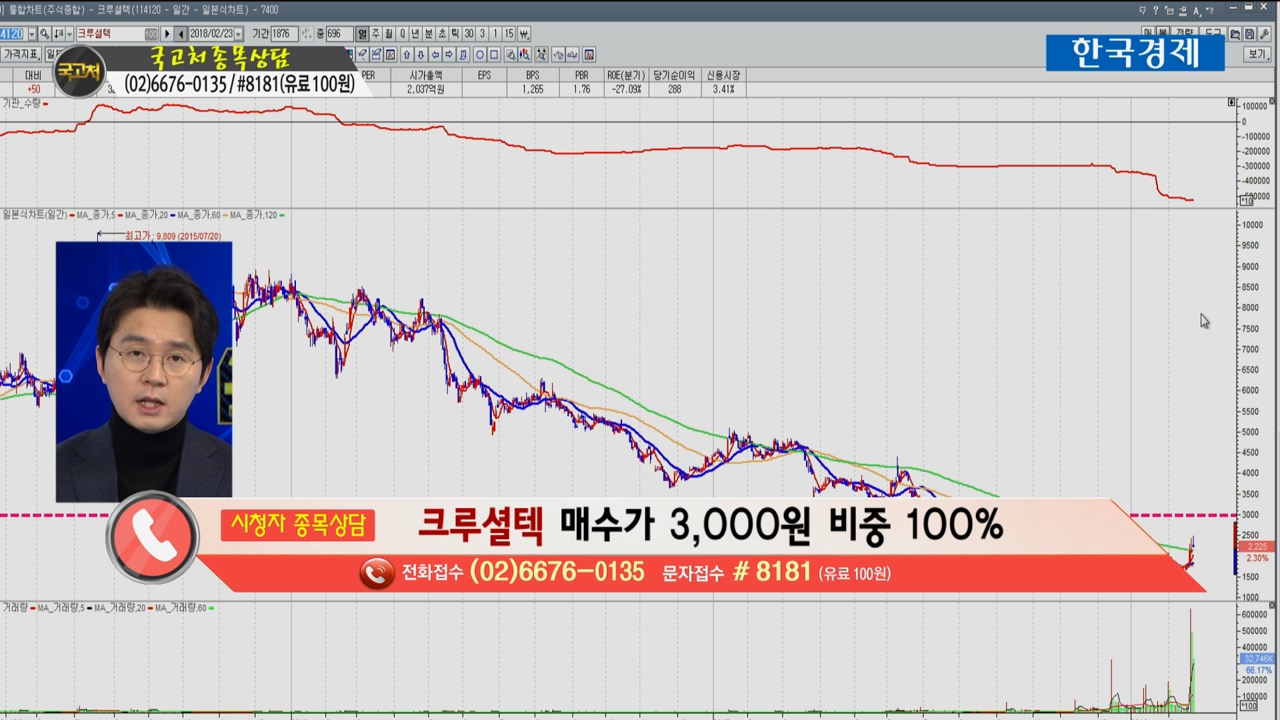Click the wrench settings icon
This screenshot has height=720, width=1280.
coord(1265,34)
